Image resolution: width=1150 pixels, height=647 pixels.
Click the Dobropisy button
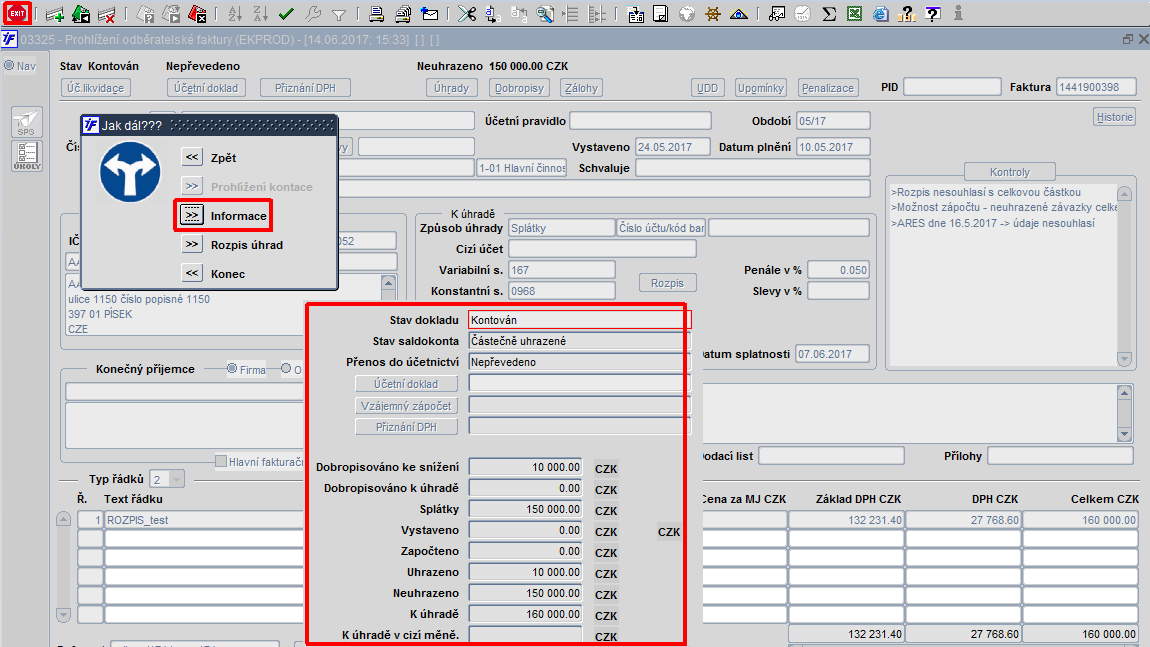519,88
